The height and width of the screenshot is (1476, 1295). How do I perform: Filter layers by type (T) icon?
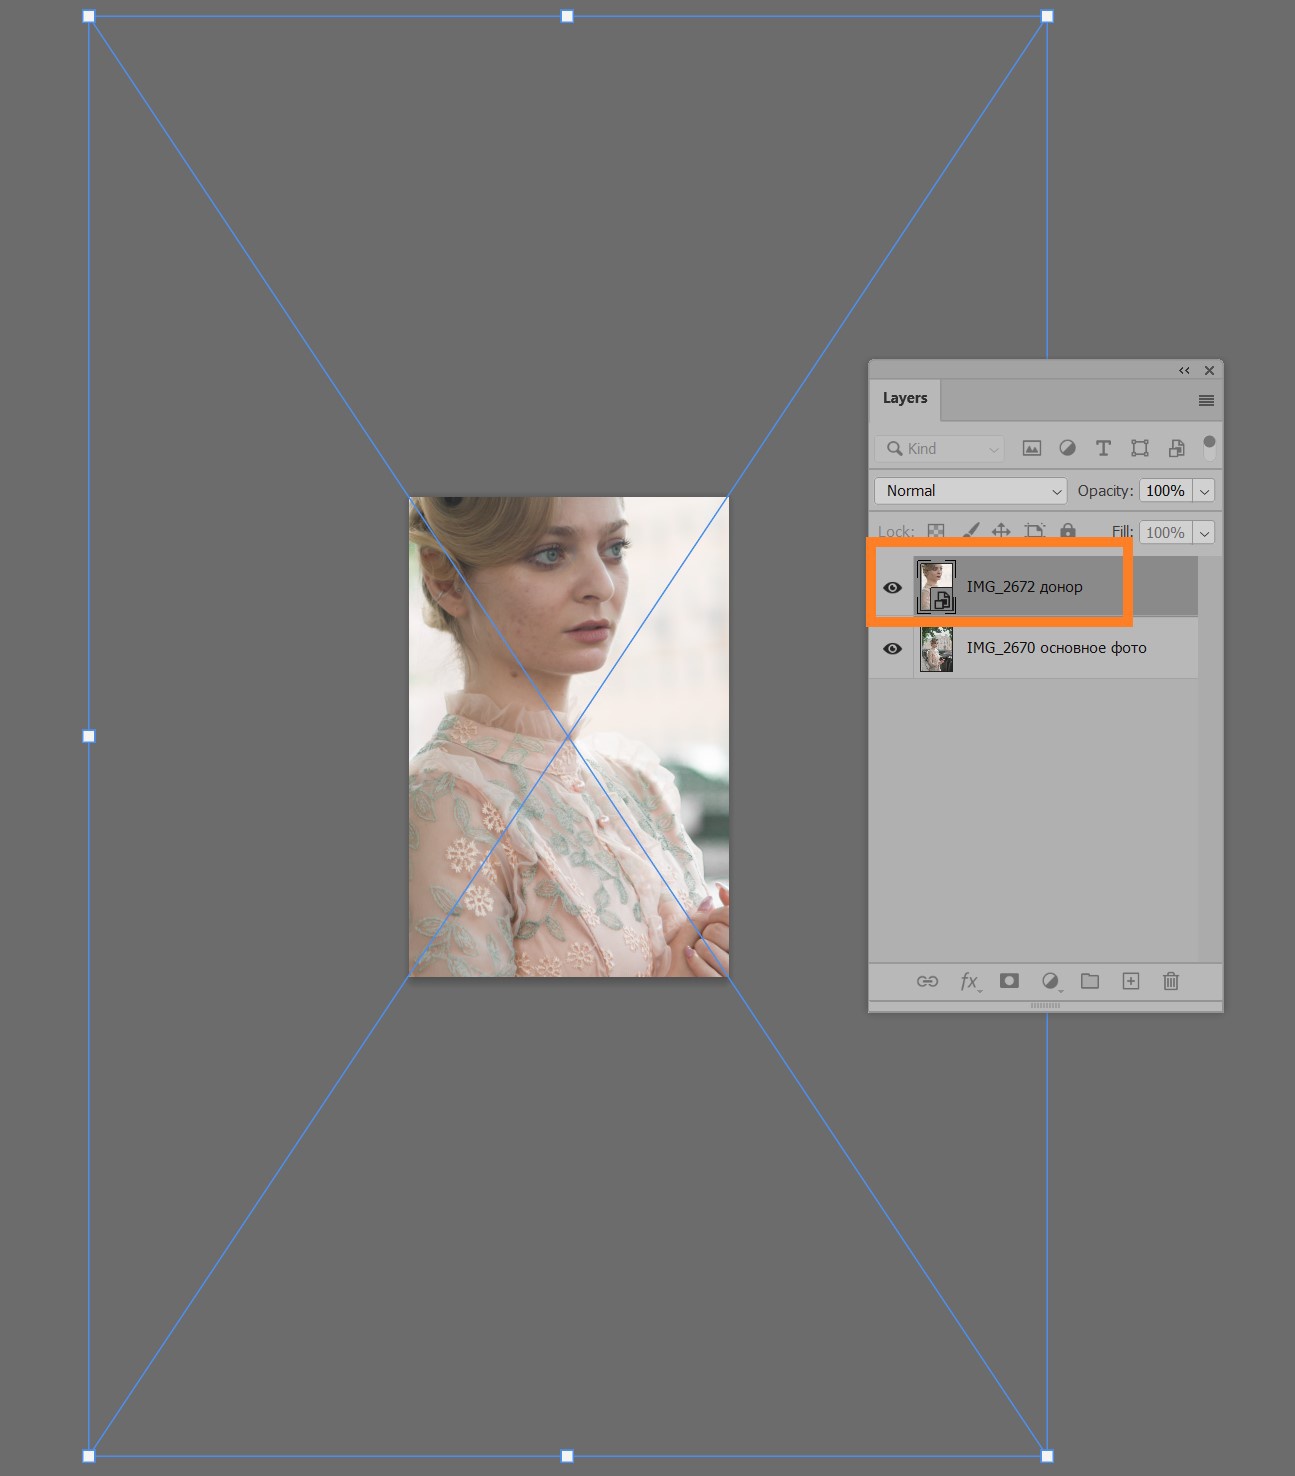(1103, 448)
